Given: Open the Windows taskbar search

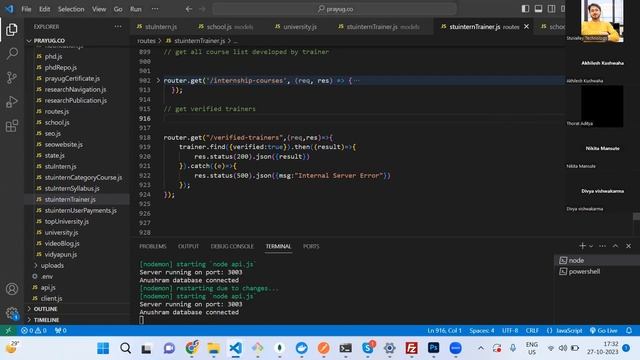Looking at the screenshot, I should (x=125, y=348).
